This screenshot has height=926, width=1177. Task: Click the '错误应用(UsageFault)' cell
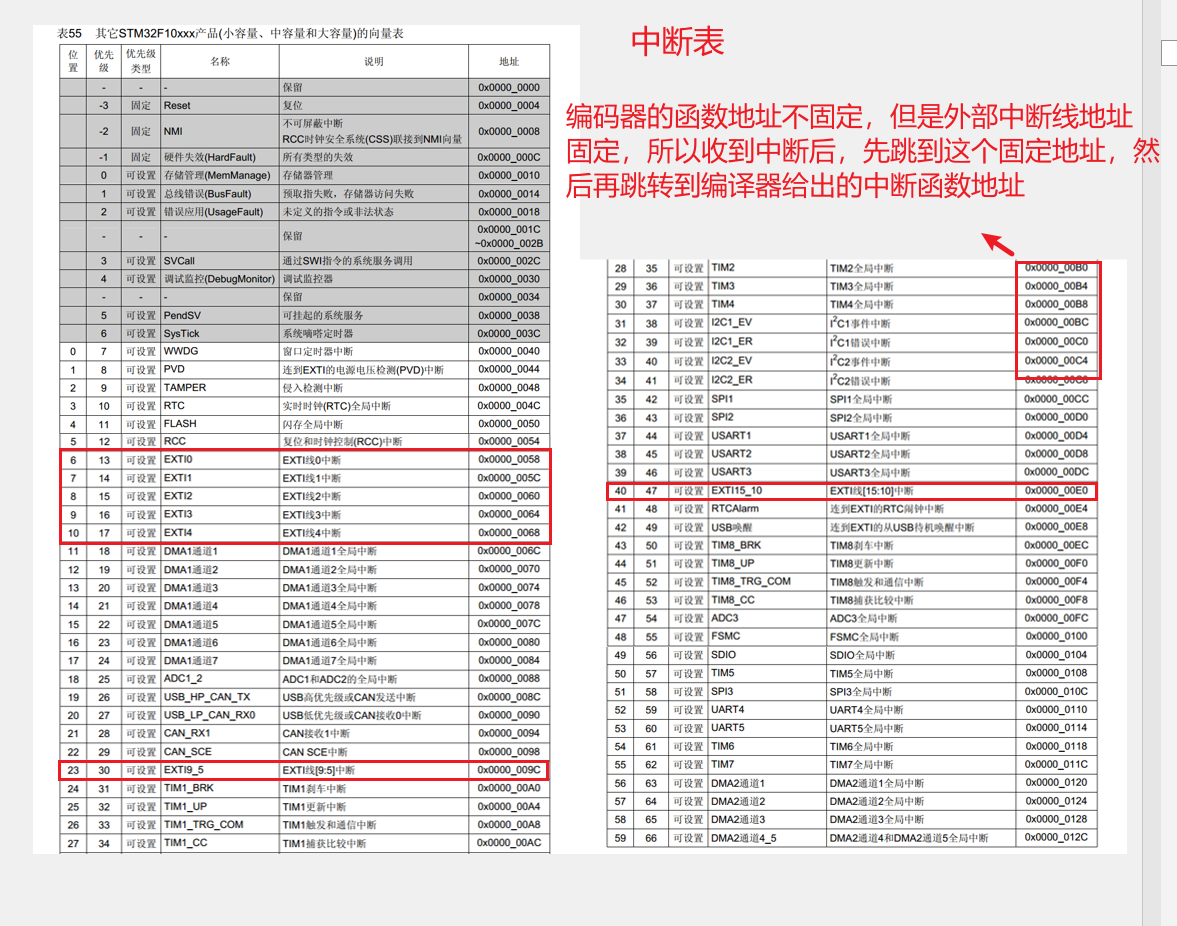(x=220, y=212)
